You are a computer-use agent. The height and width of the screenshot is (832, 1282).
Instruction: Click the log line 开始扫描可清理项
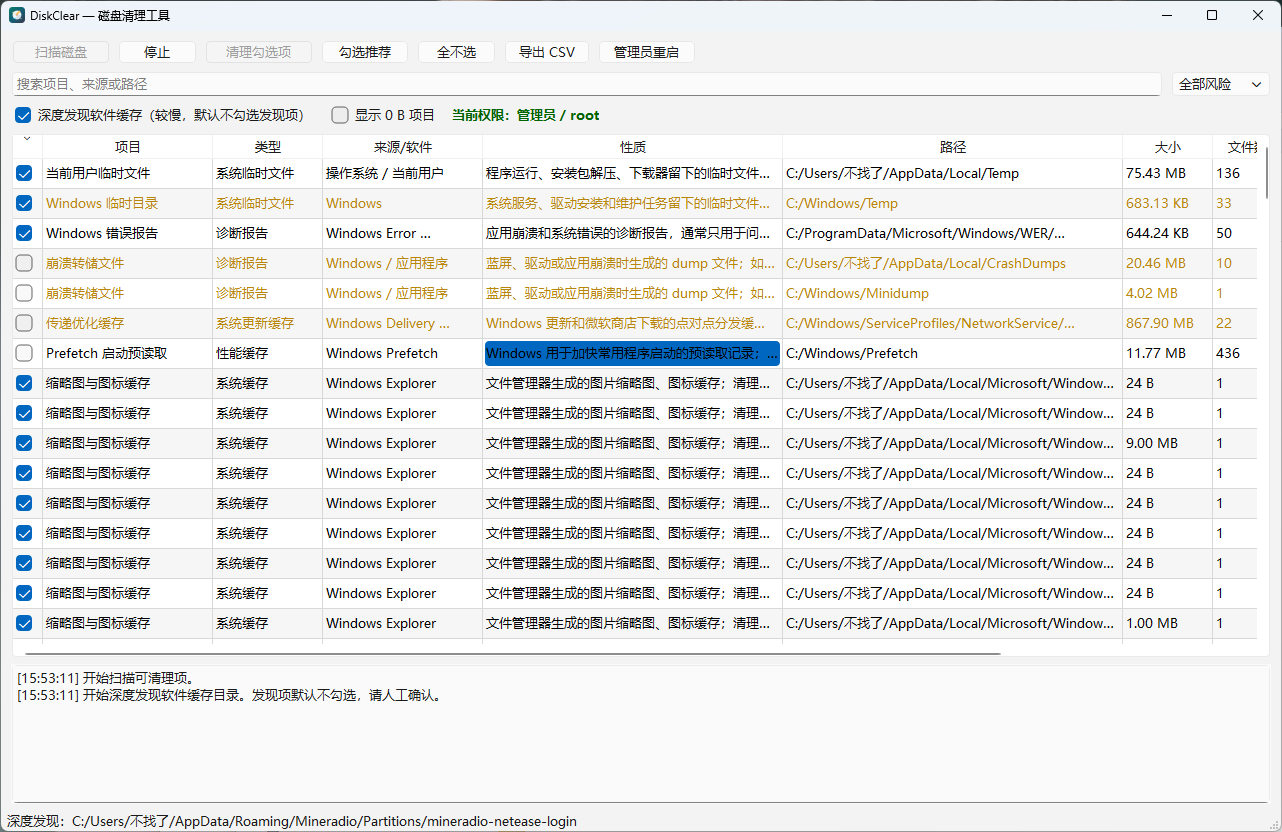105,678
